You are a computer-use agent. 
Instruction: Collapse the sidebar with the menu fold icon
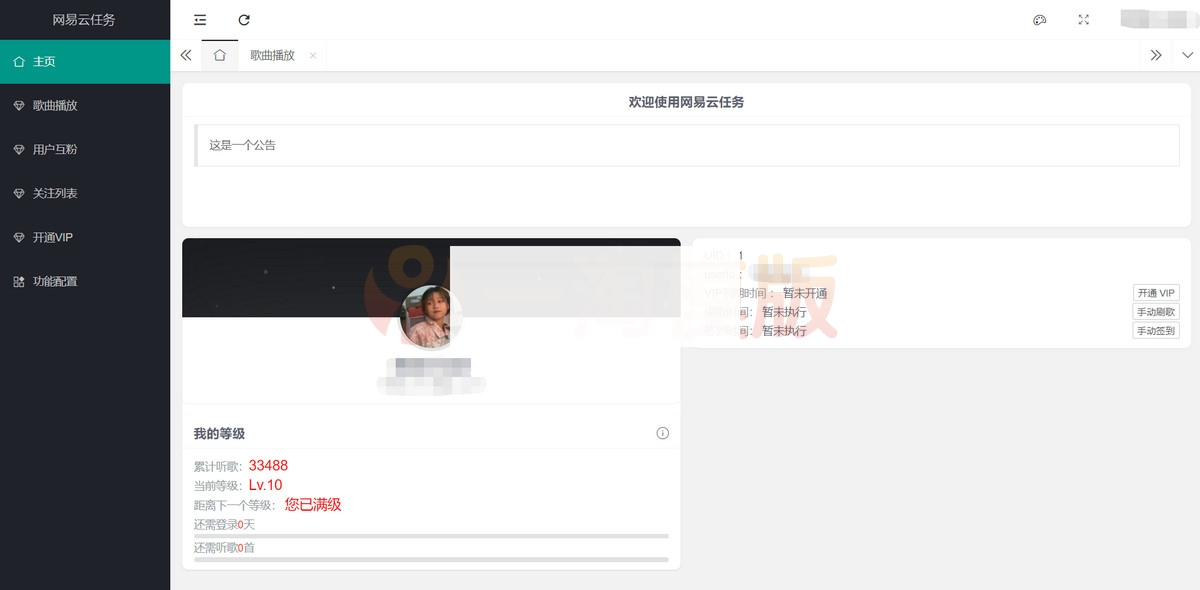pyautogui.click(x=200, y=20)
